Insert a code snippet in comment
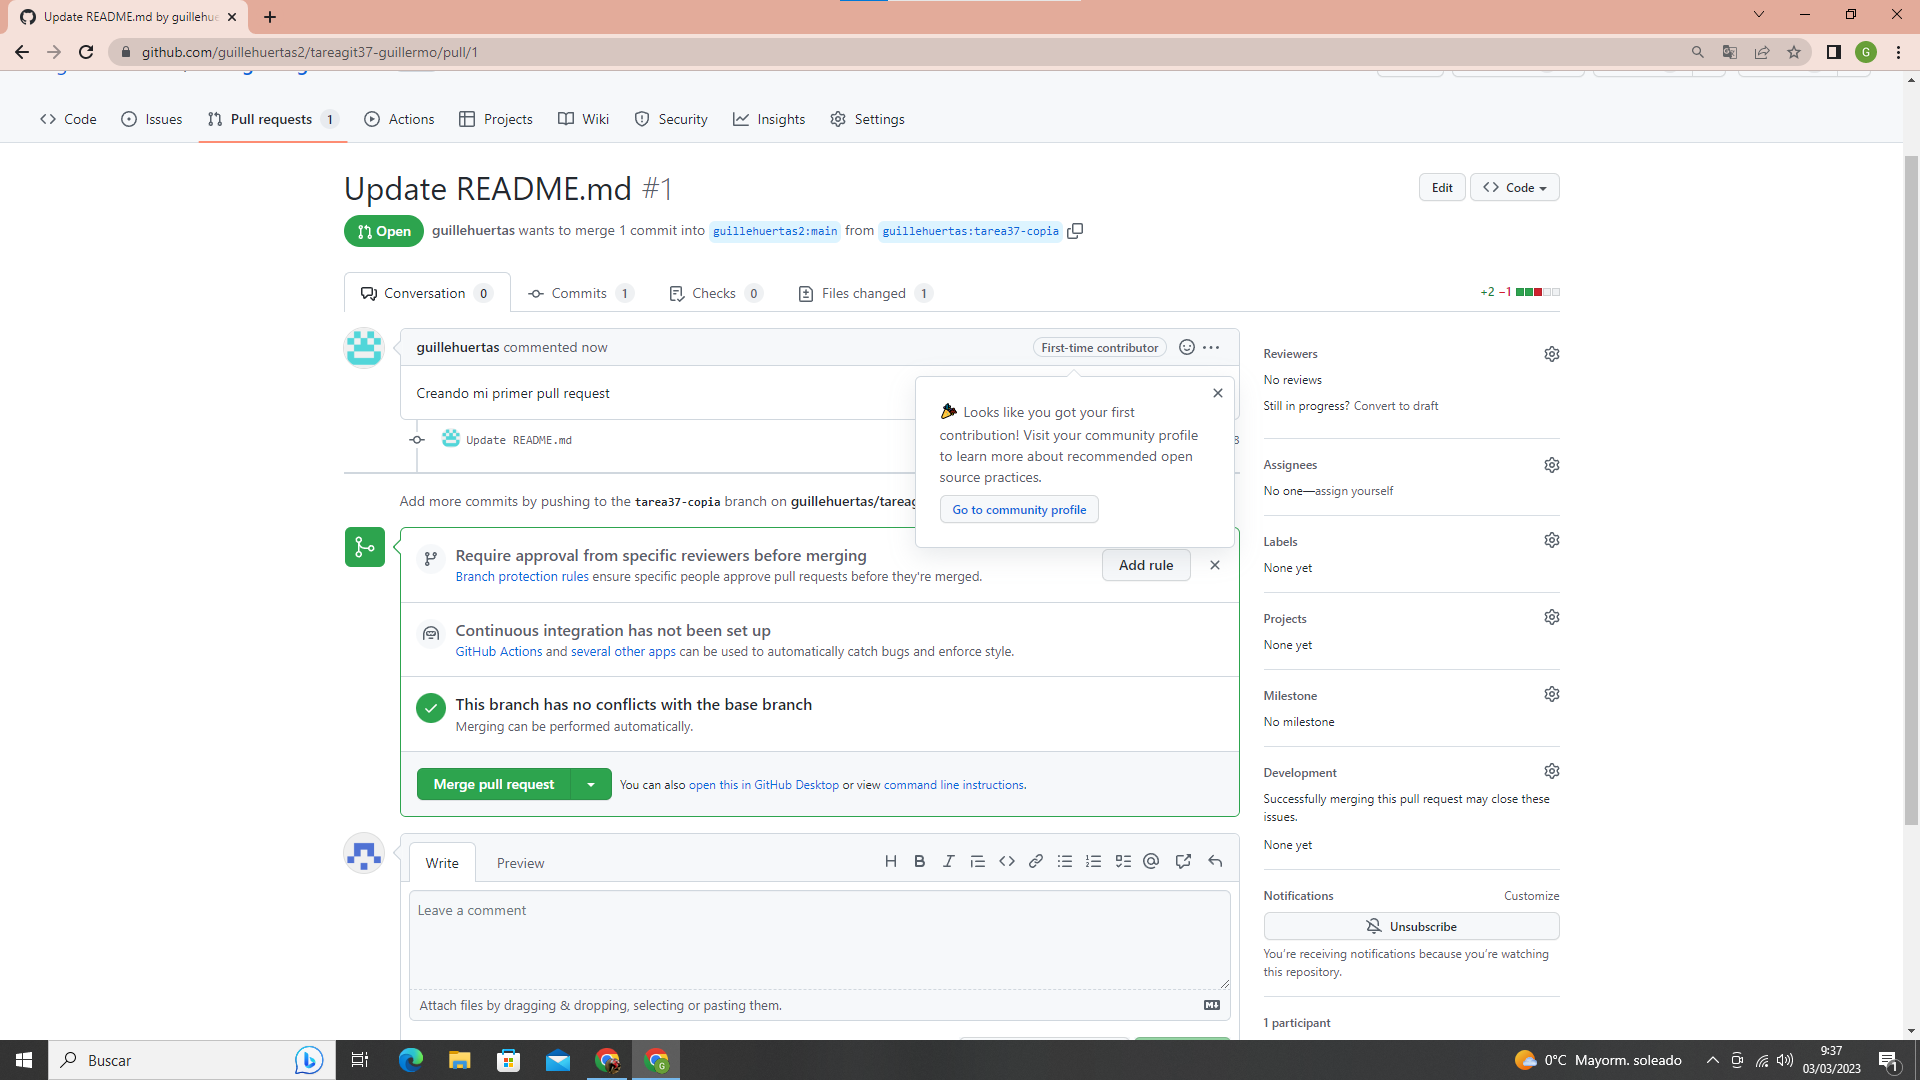The width and height of the screenshot is (1920, 1080). pyautogui.click(x=1007, y=861)
